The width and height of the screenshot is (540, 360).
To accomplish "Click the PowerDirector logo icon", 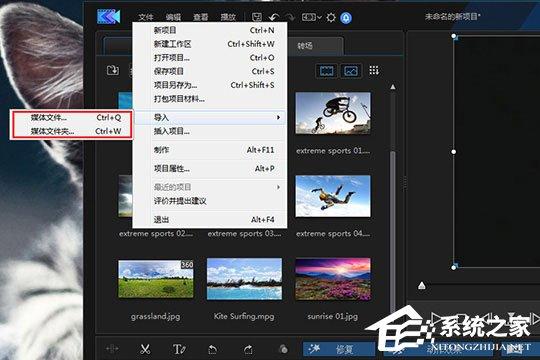I will 108,16.
